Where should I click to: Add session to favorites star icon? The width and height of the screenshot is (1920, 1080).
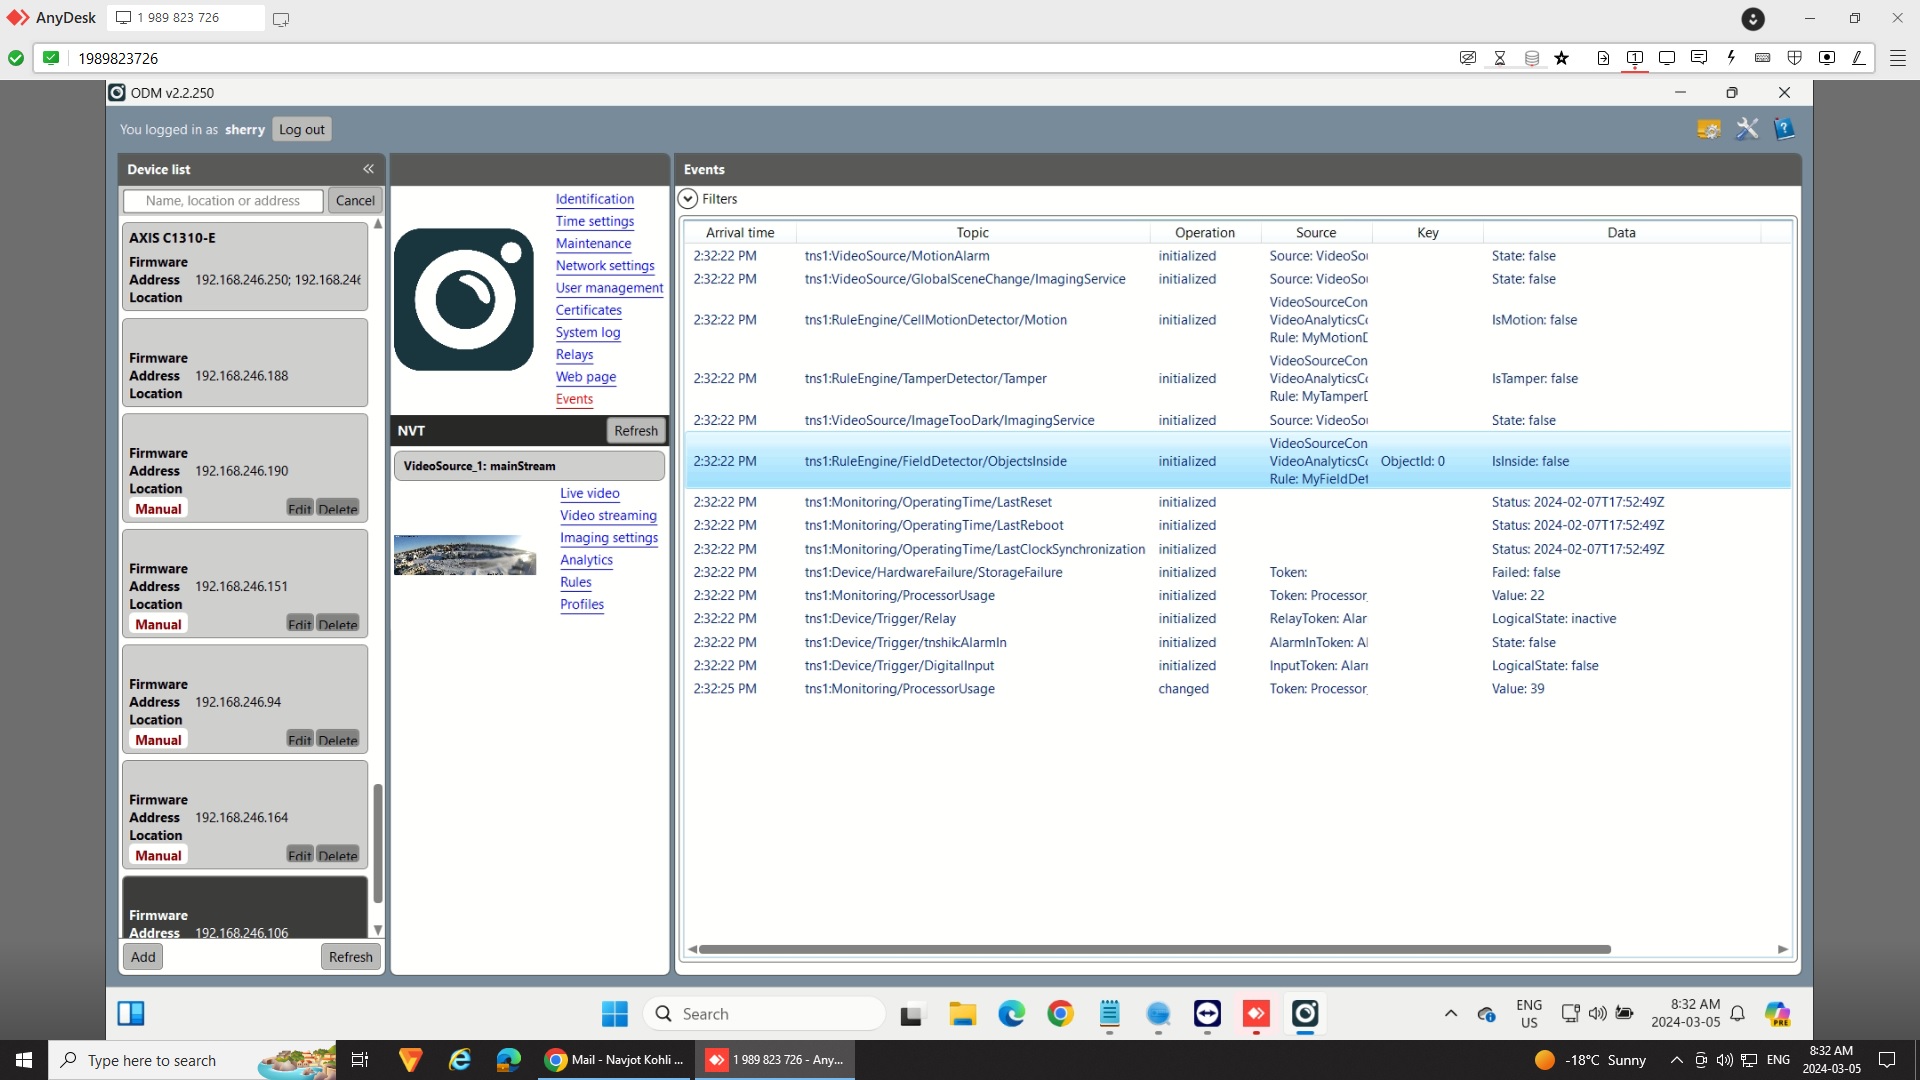click(x=1562, y=58)
